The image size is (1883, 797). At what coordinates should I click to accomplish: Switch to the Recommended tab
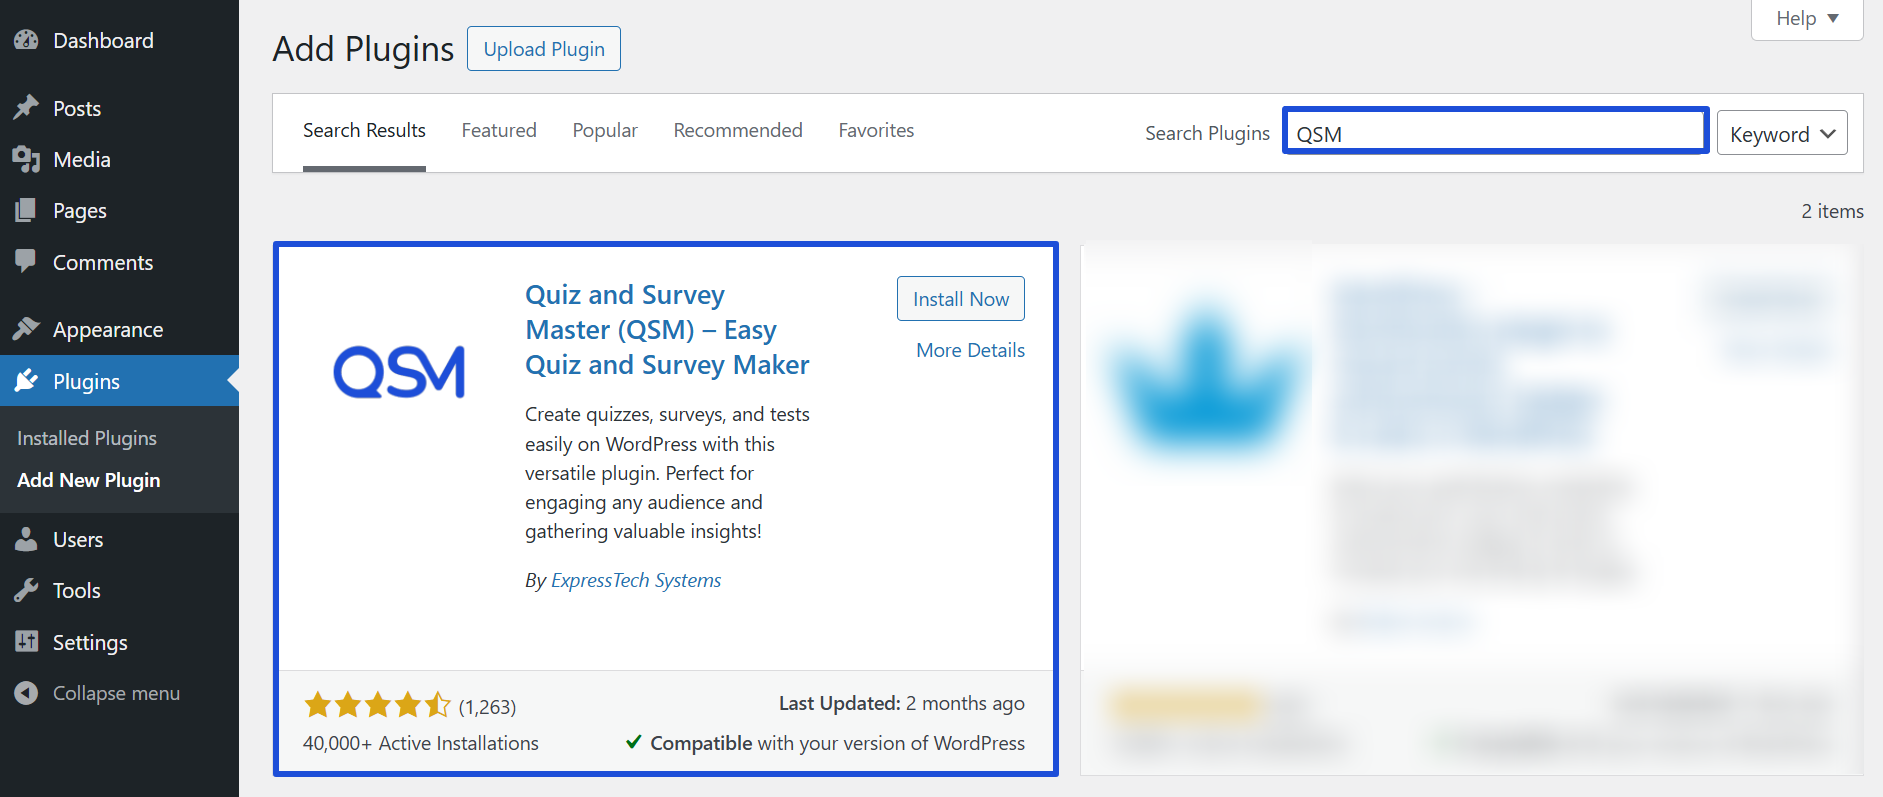(x=738, y=131)
